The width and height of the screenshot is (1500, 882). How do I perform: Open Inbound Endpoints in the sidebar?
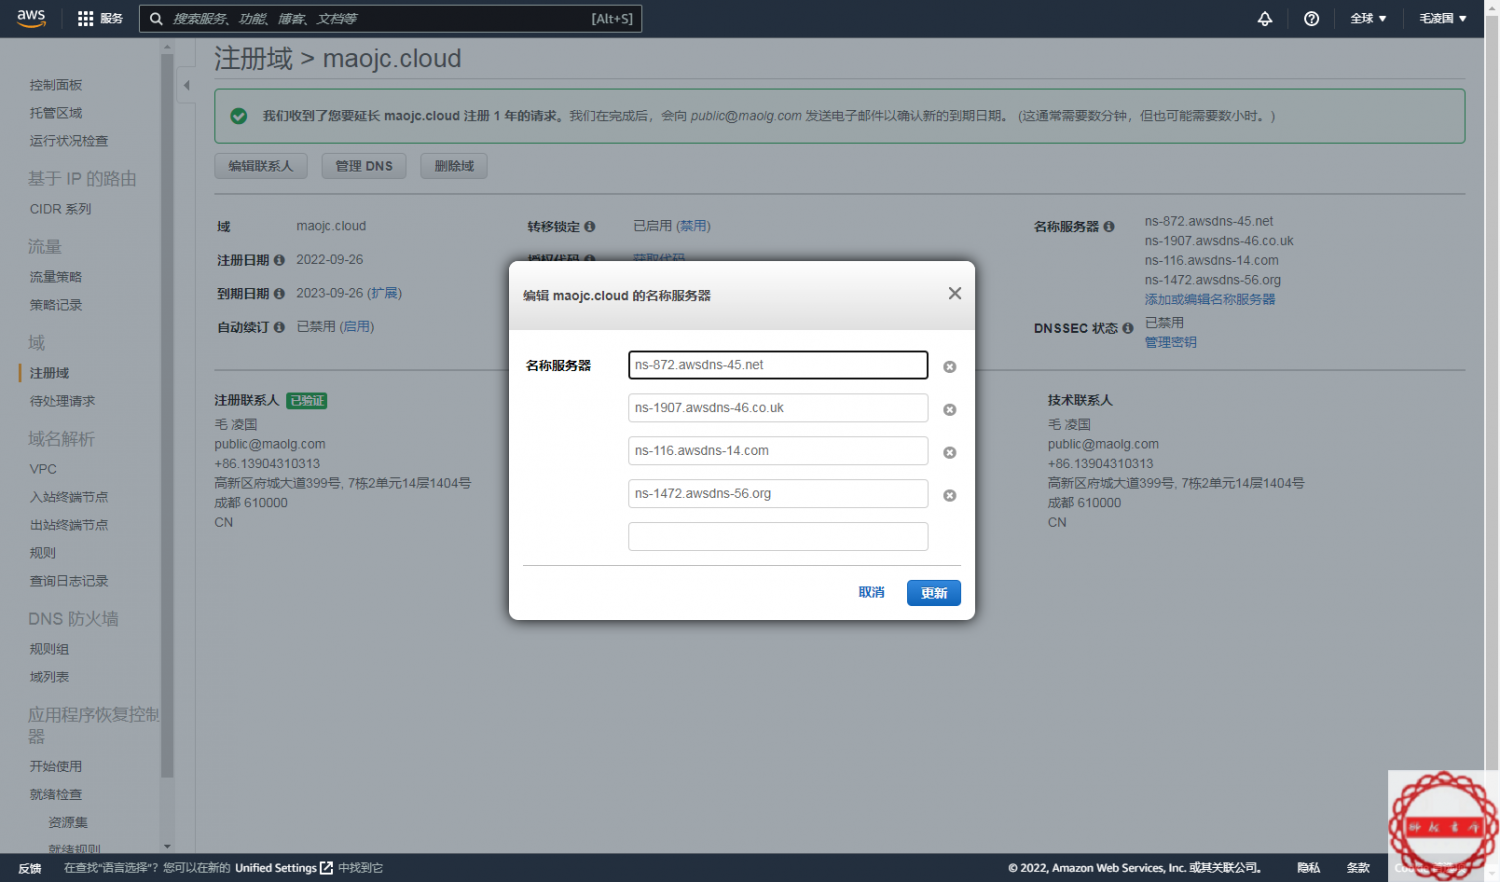point(69,497)
